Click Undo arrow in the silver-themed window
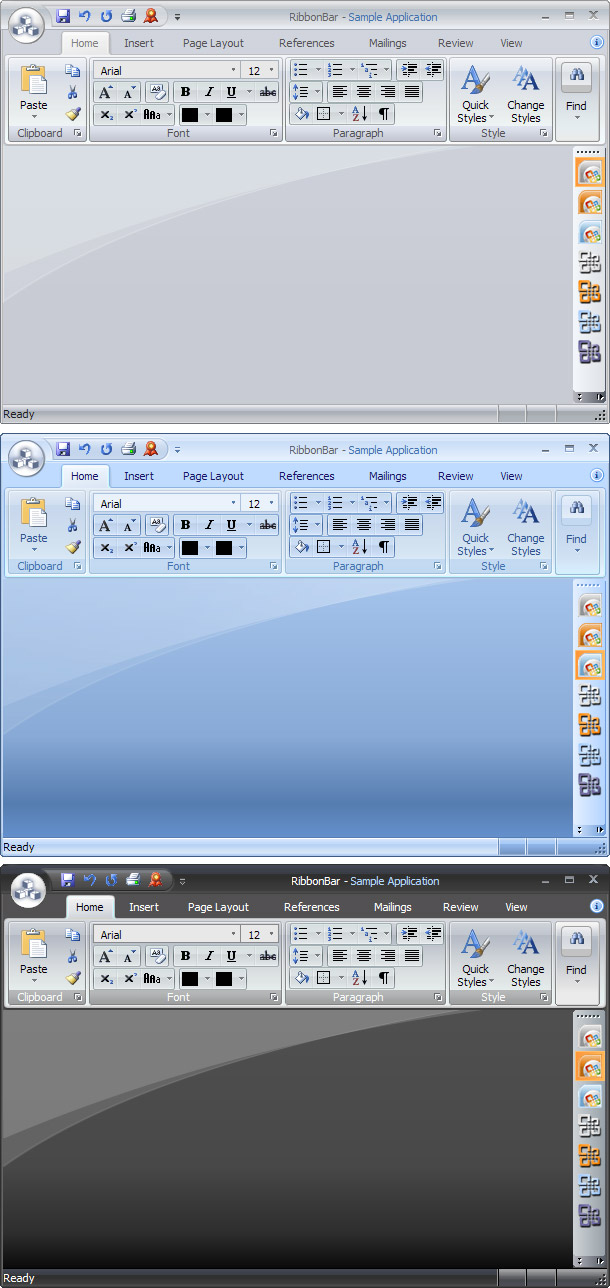Image resolution: width=610 pixels, height=1288 pixels. 84,16
